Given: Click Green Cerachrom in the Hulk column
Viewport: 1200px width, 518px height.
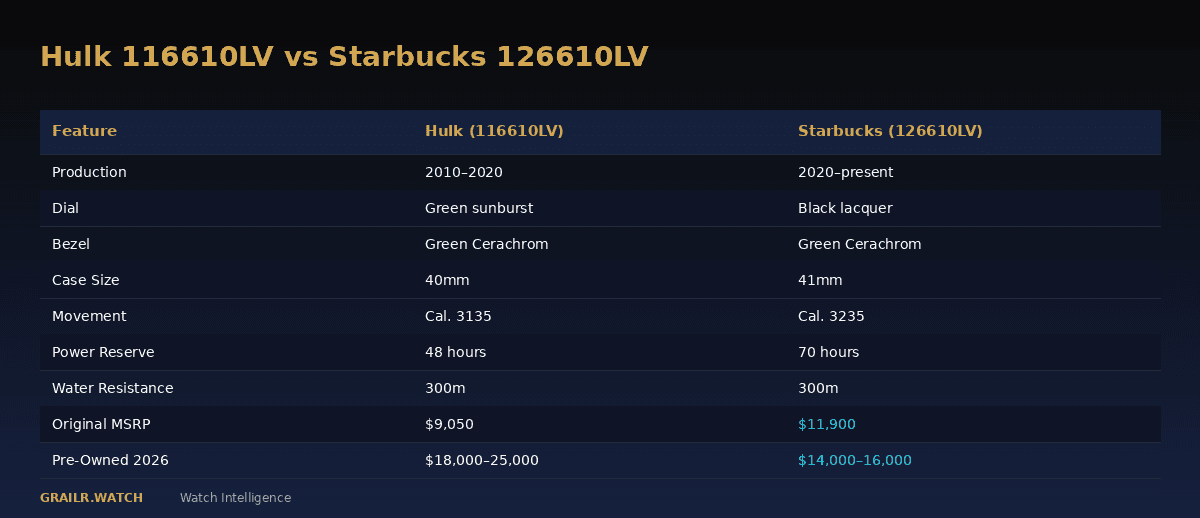Looking at the screenshot, I should tap(487, 244).
